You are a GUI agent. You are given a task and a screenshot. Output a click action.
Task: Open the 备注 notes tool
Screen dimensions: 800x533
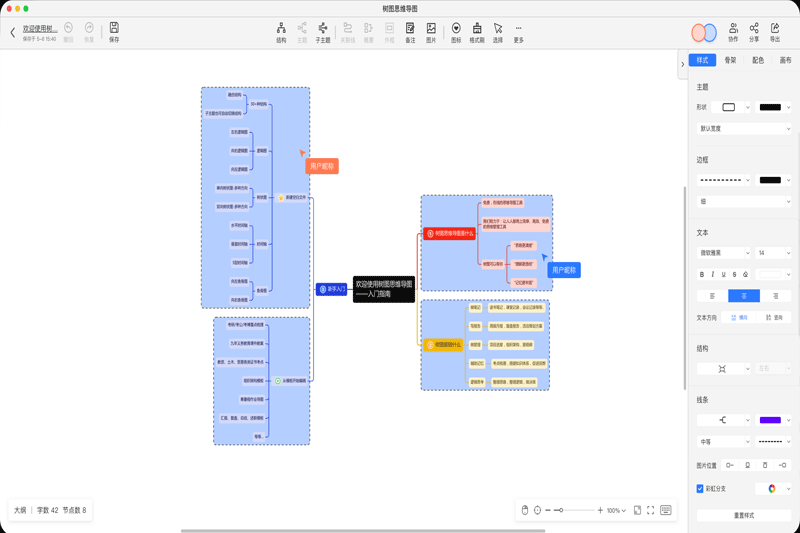pos(410,32)
